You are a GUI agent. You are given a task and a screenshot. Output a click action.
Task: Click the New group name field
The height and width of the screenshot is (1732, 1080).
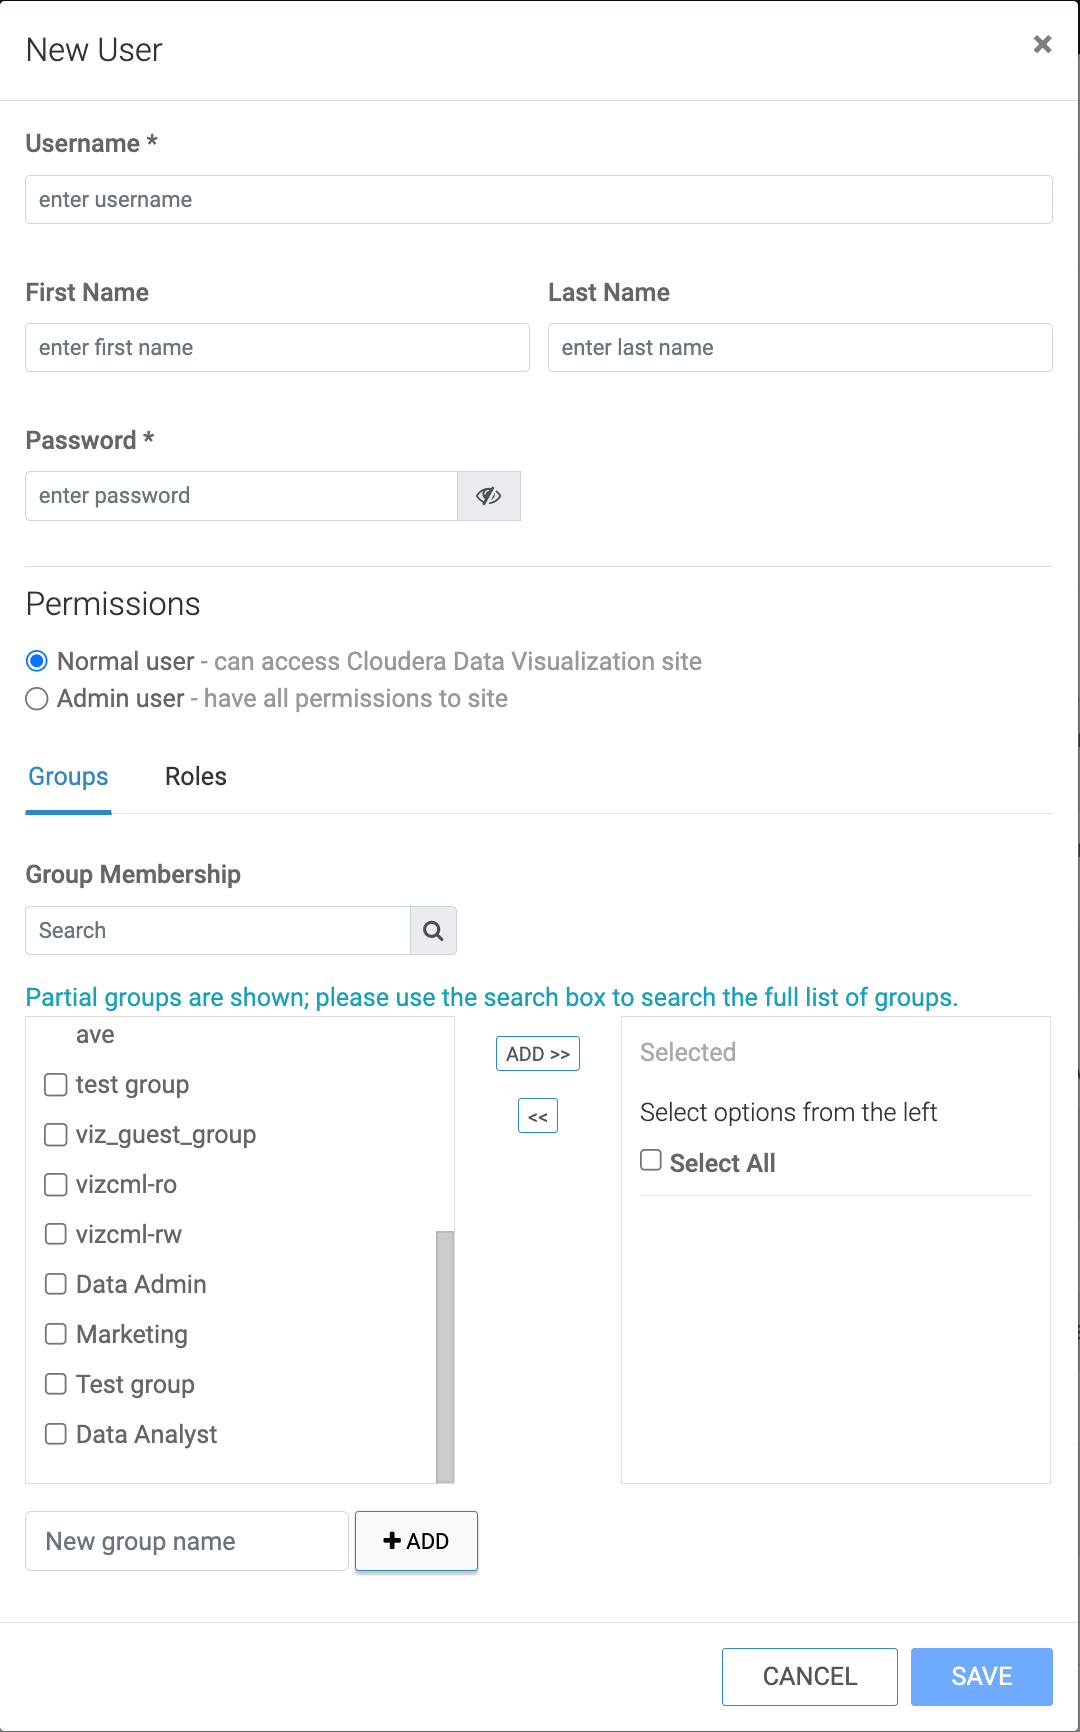tap(187, 1541)
